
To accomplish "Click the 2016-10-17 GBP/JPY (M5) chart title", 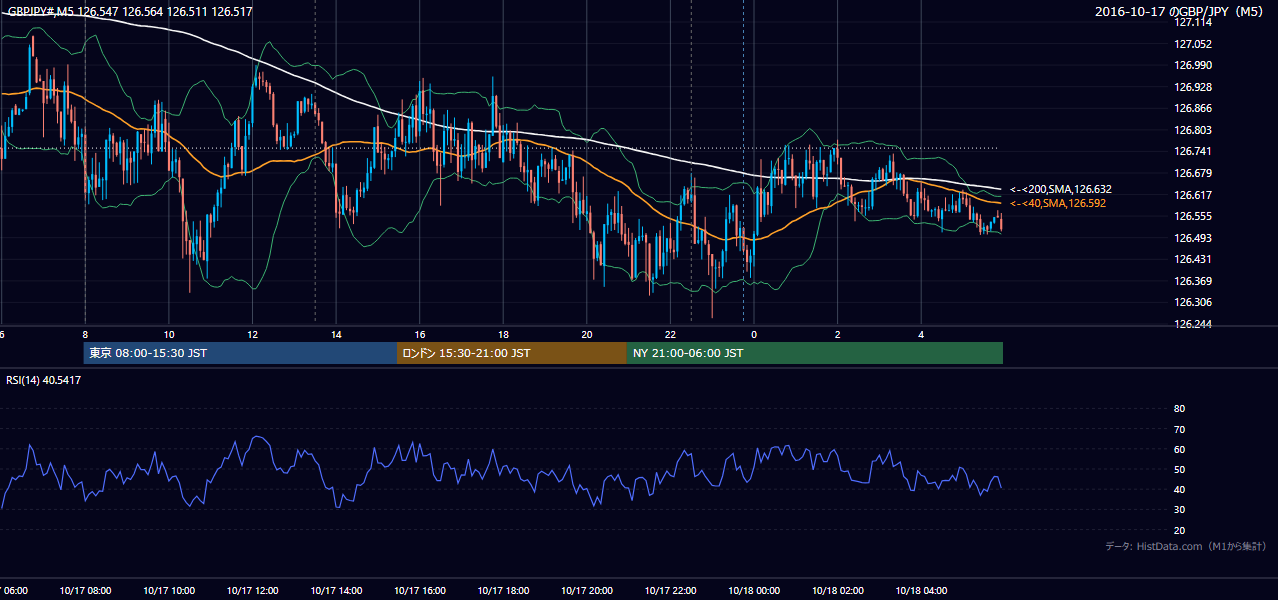I will 1180,11.
